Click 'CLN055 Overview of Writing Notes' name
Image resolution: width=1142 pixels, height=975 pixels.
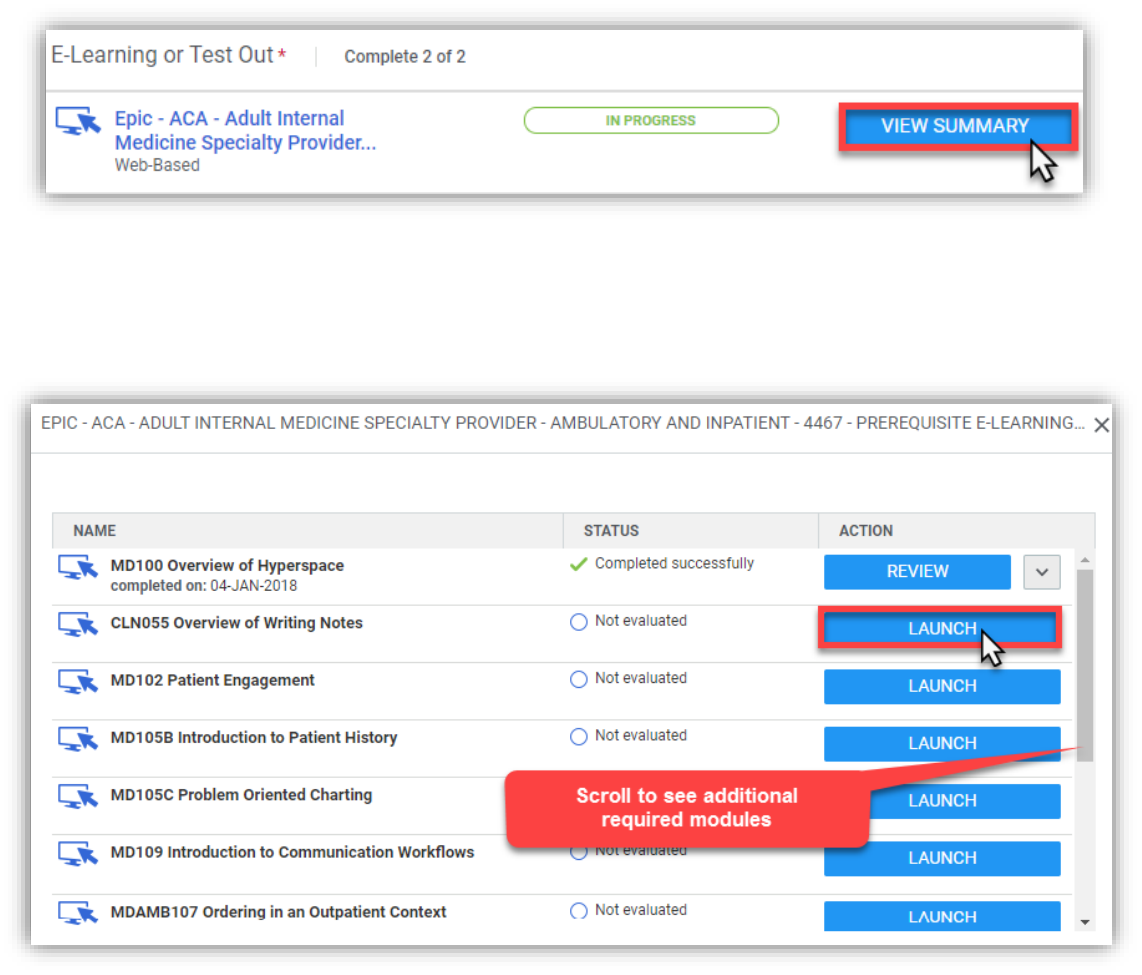coord(237,623)
